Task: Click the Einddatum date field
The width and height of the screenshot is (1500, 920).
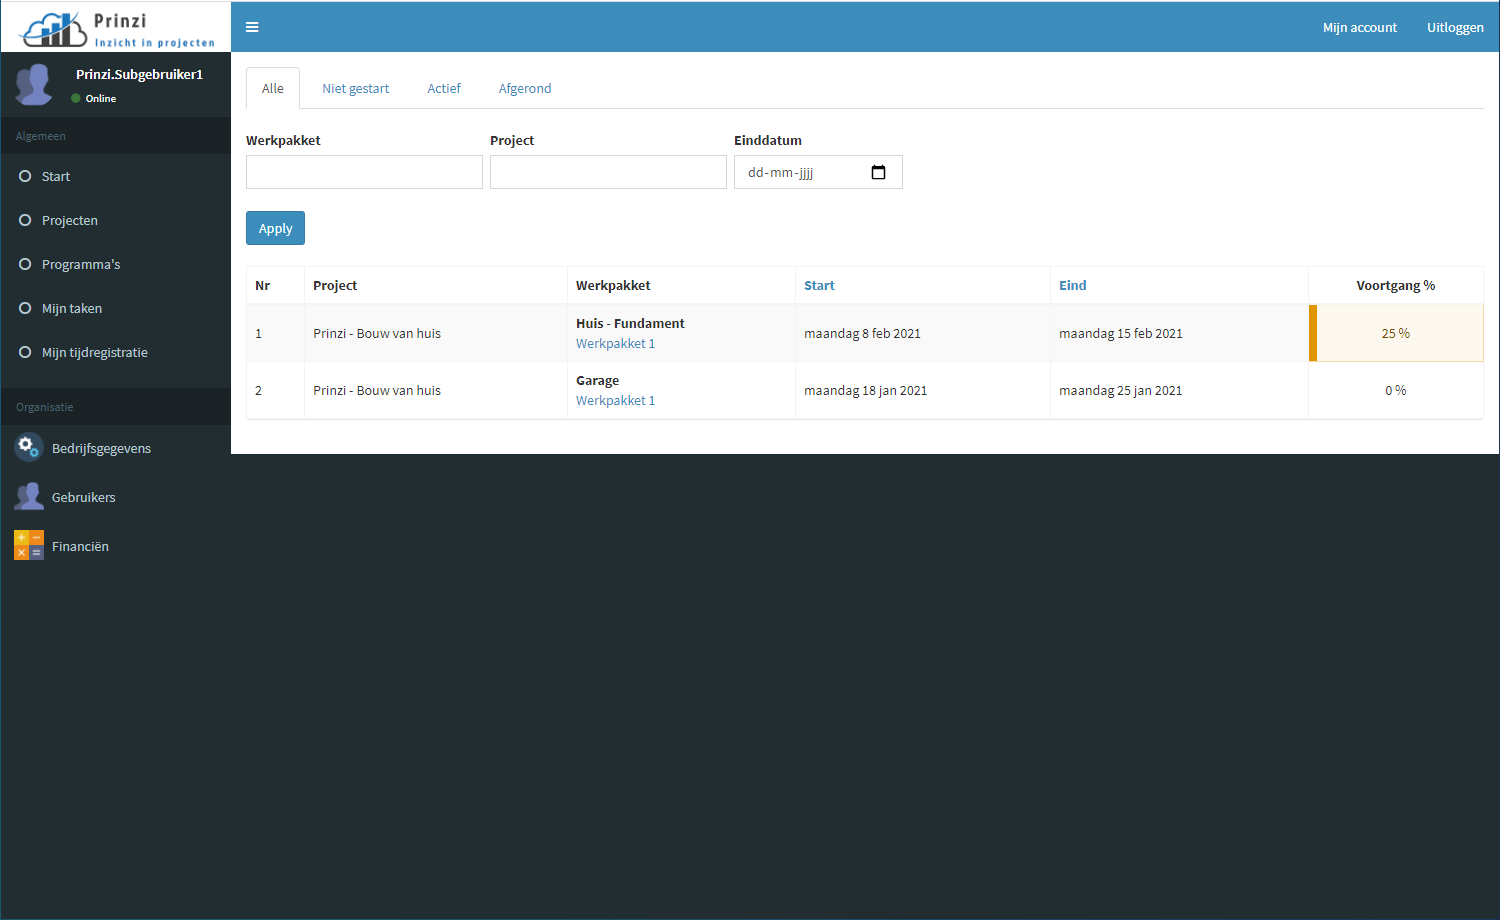Action: point(818,172)
